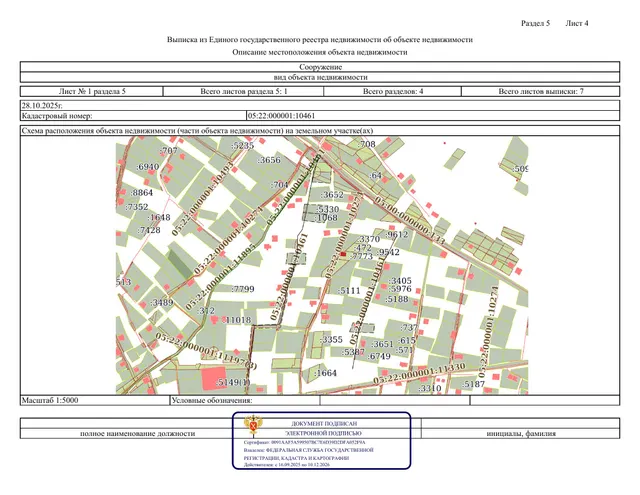Click 'полное наименование должности' cell

point(137,433)
